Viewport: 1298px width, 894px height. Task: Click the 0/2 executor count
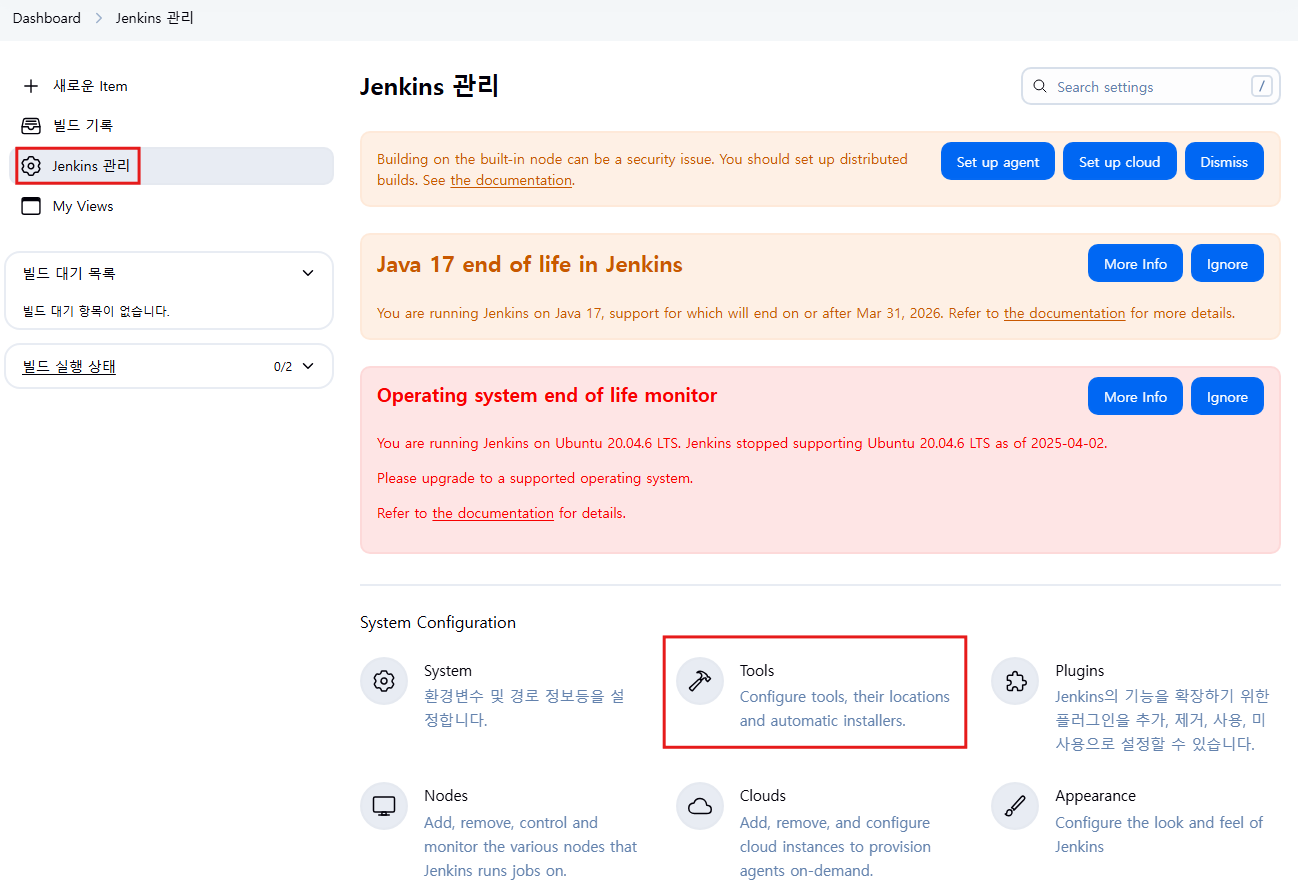283,367
